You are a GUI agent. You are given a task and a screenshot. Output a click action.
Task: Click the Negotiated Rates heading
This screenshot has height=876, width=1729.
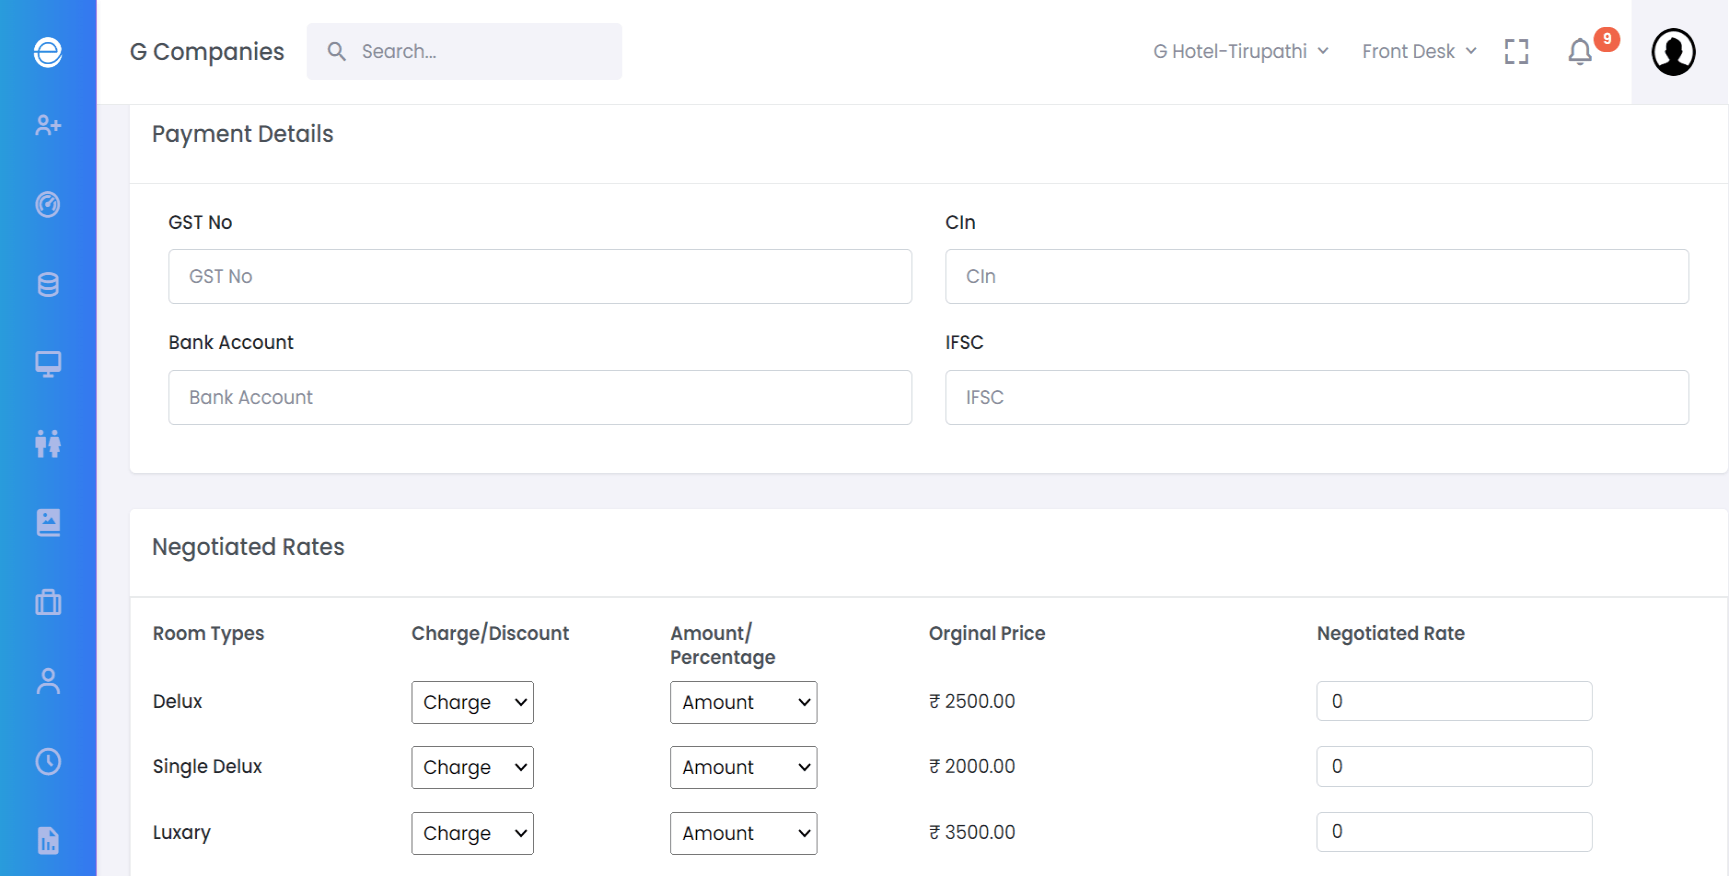pyautogui.click(x=248, y=547)
